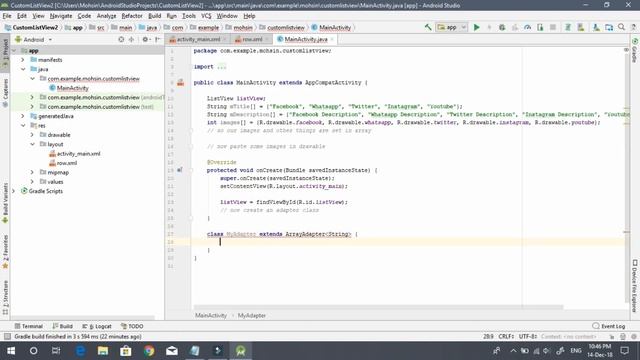Switch to activity_main.xml editor tab
The image size is (640, 360).
[198, 39]
